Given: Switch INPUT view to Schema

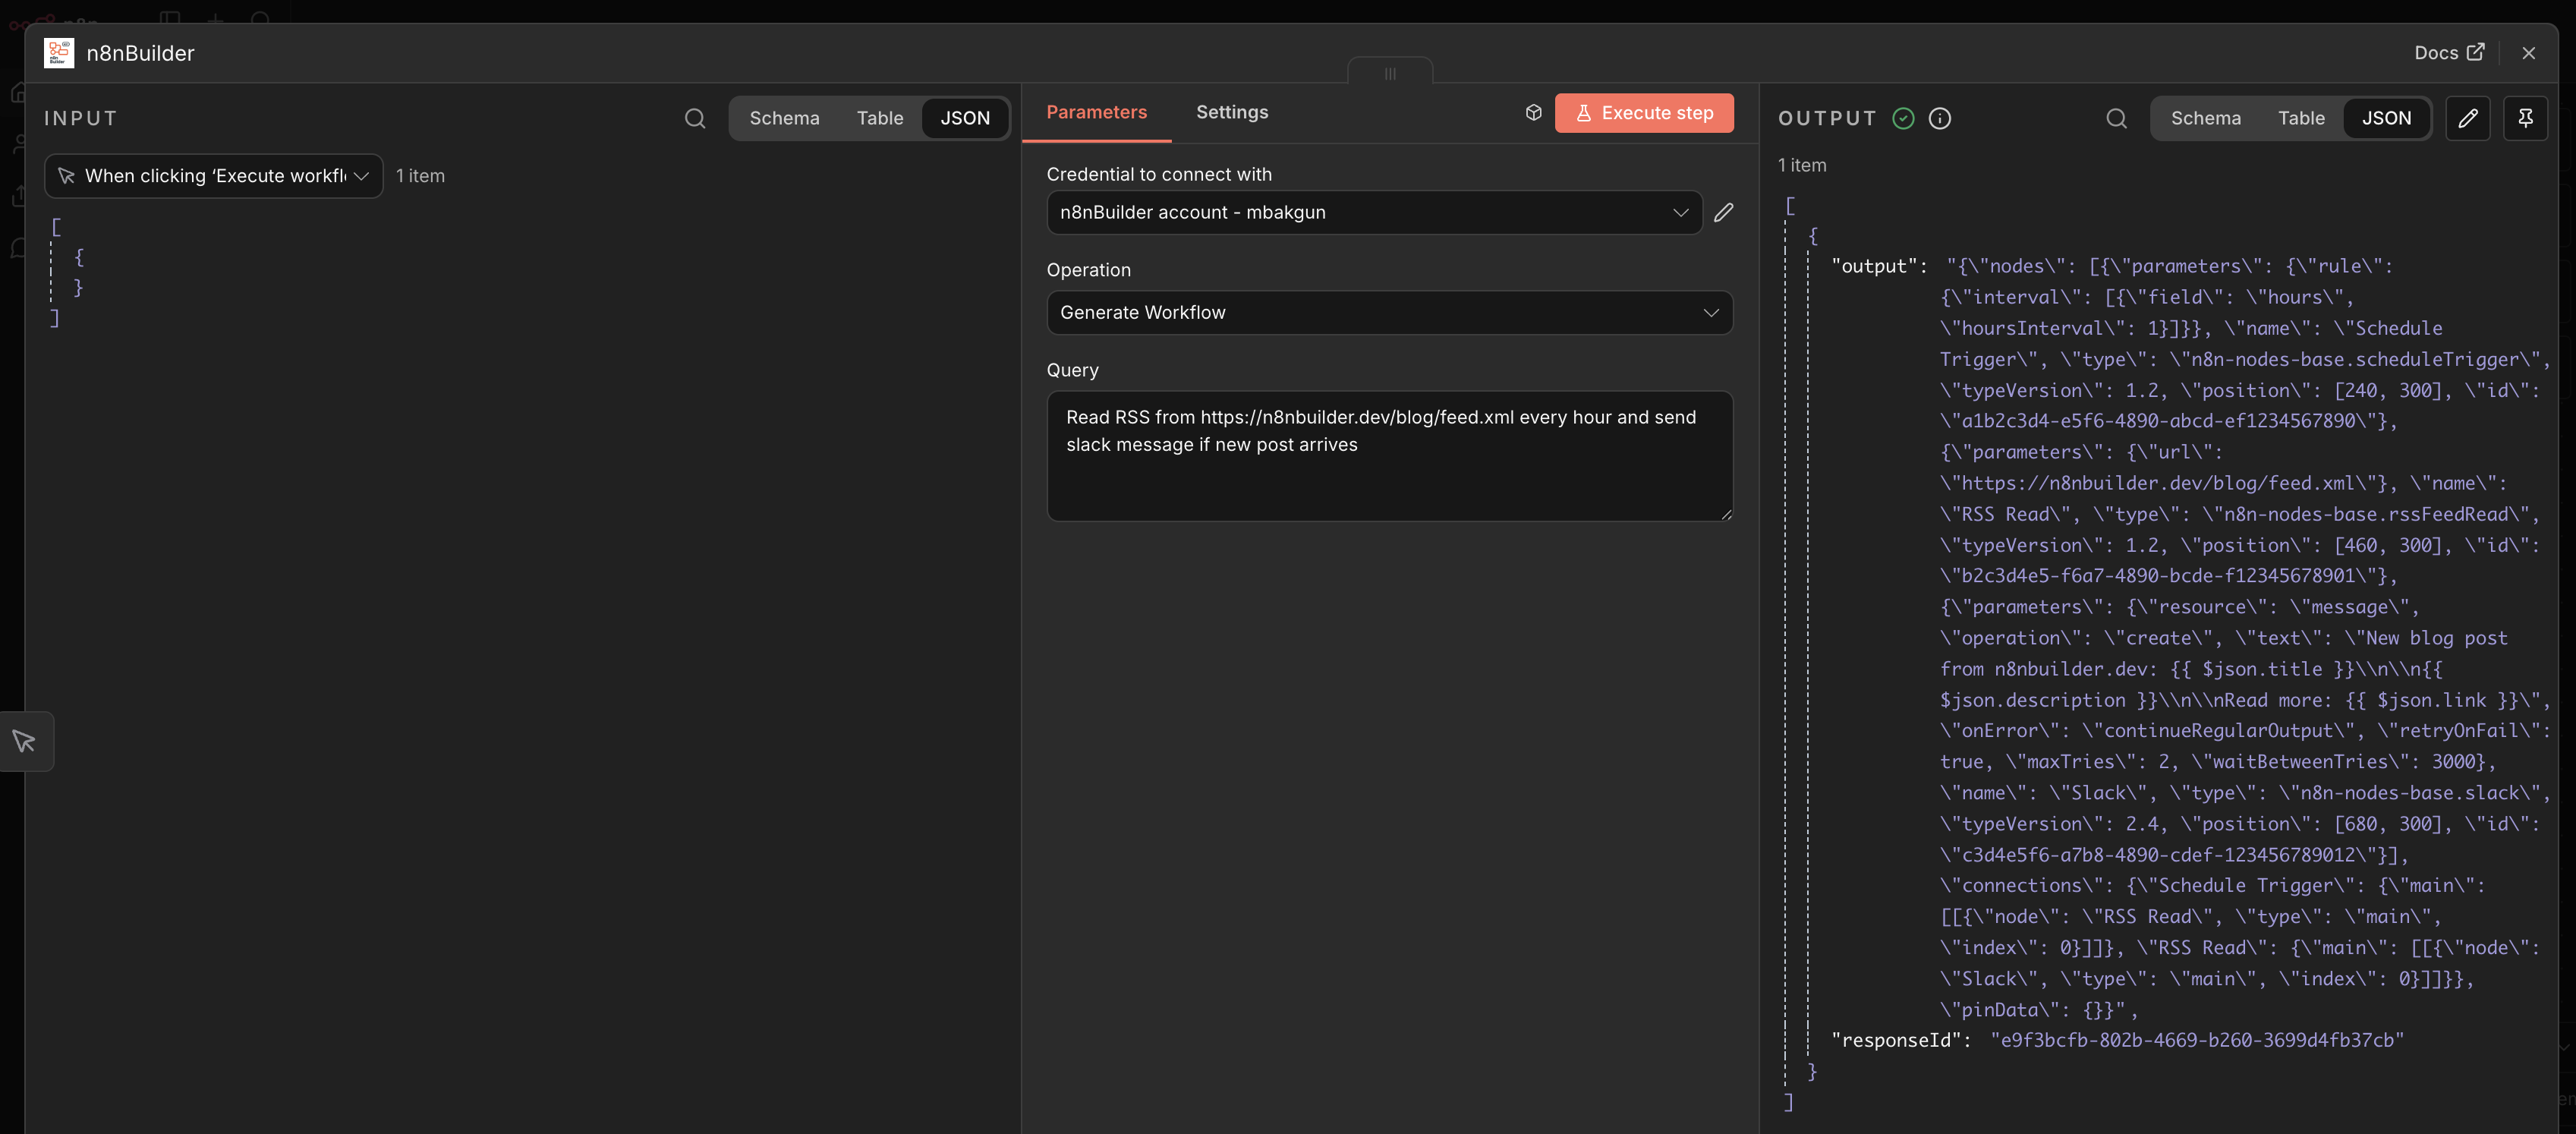Looking at the screenshot, I should click(x=784, y=118).
